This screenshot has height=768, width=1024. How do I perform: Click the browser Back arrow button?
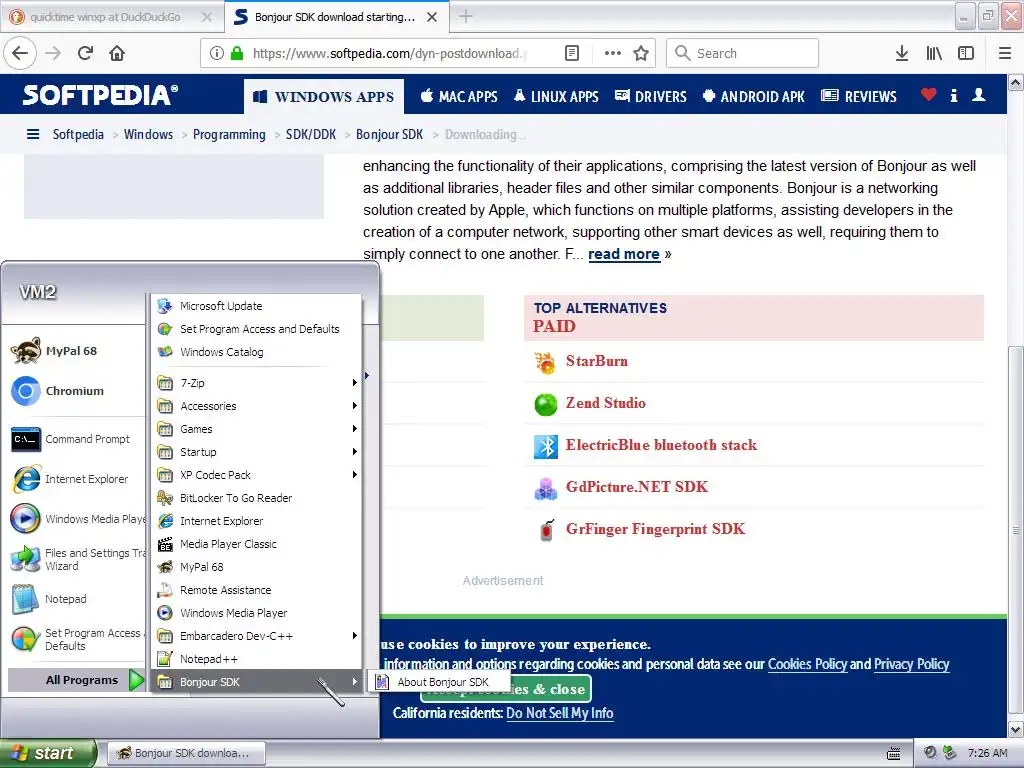click(x=20, y=54)
